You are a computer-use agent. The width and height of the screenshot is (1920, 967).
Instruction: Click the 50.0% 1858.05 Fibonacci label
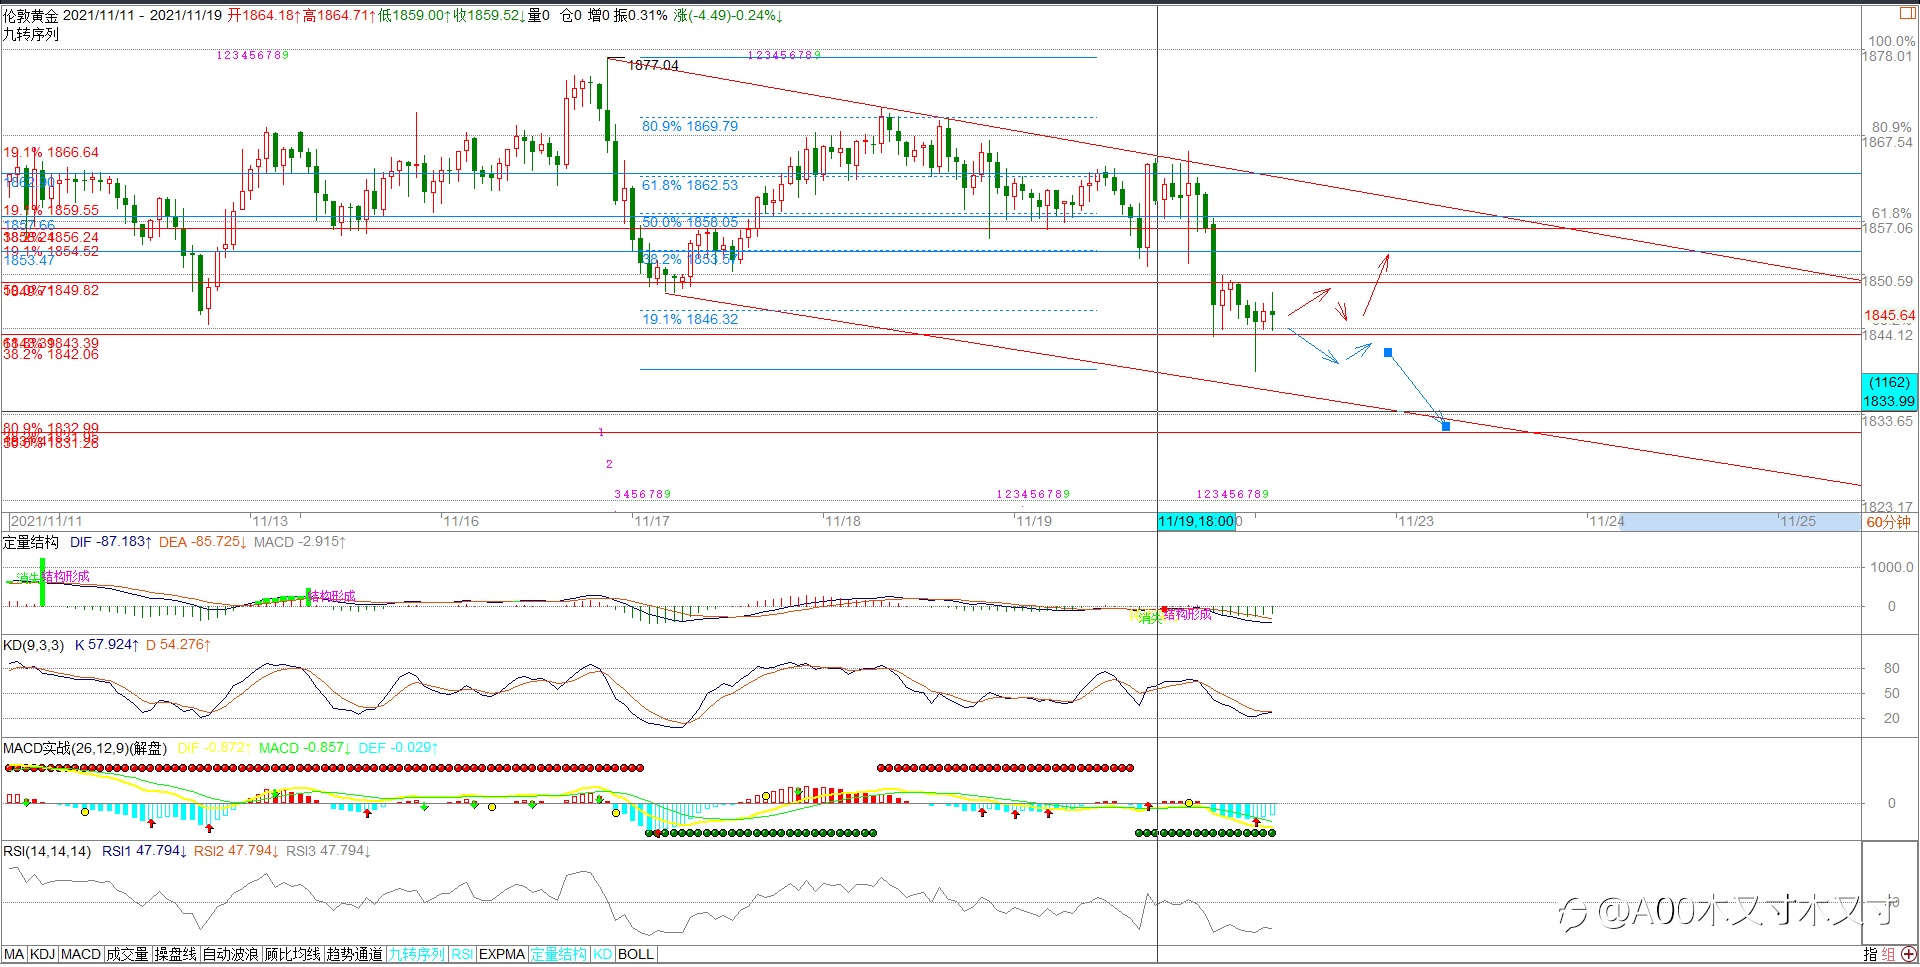tap(690, 222)
